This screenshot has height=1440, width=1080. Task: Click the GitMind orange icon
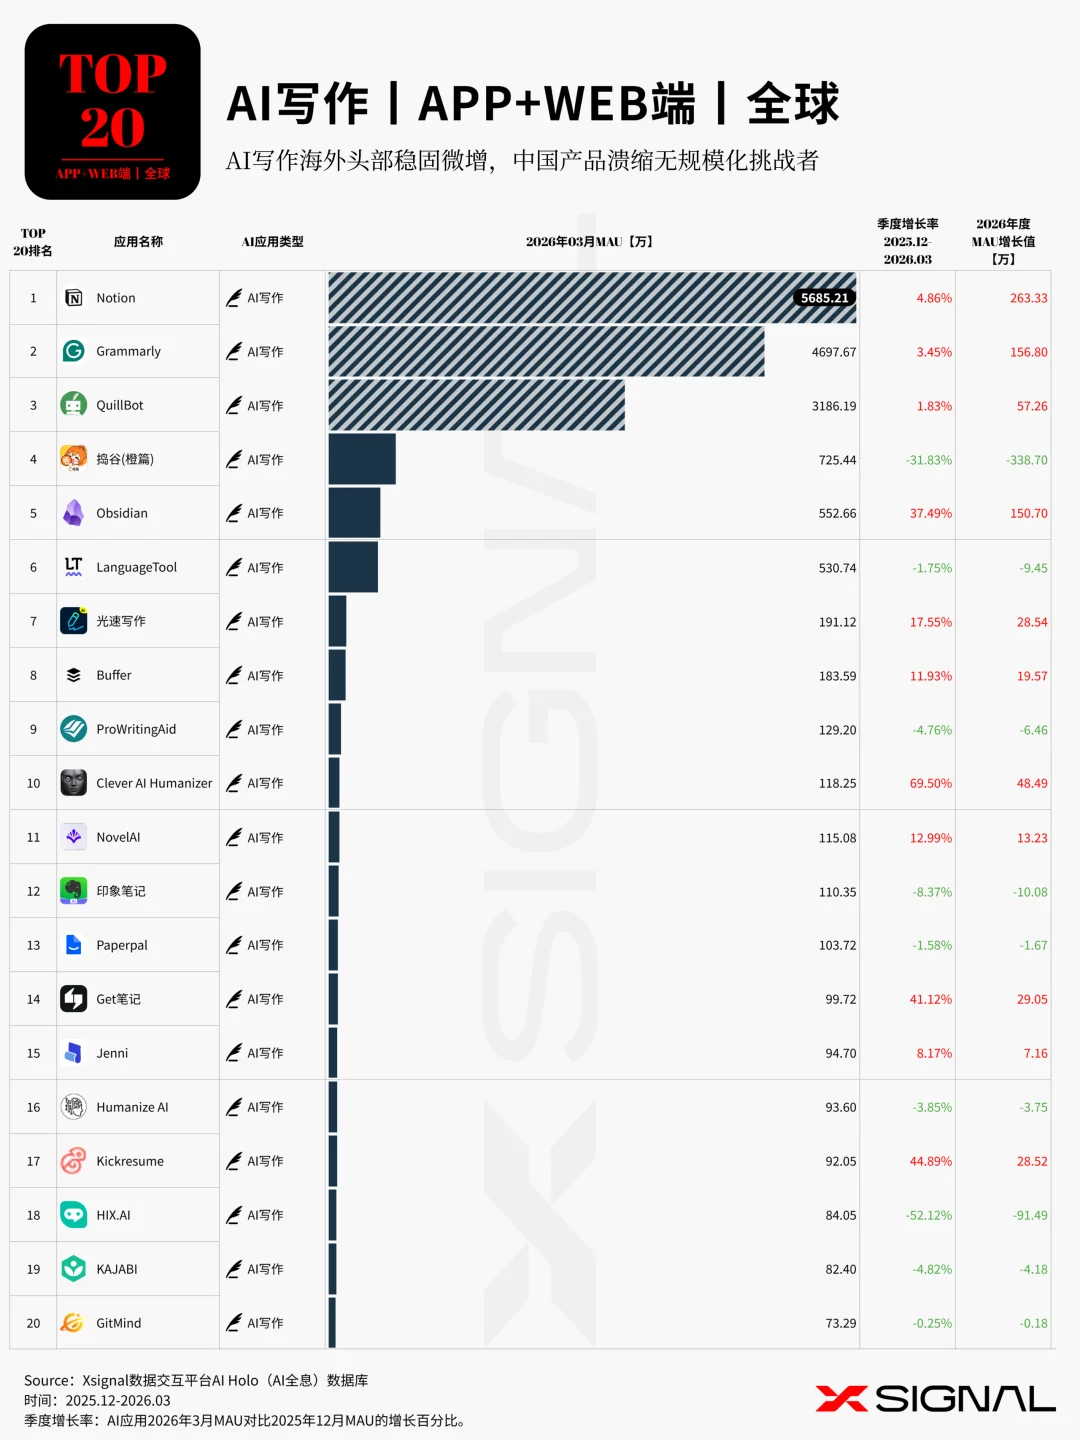74,1323
